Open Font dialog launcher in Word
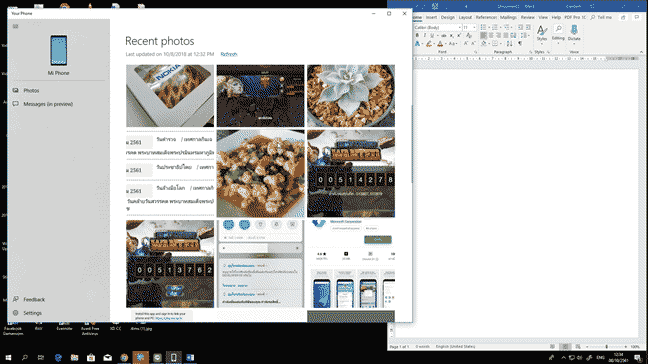 [475, 52]
